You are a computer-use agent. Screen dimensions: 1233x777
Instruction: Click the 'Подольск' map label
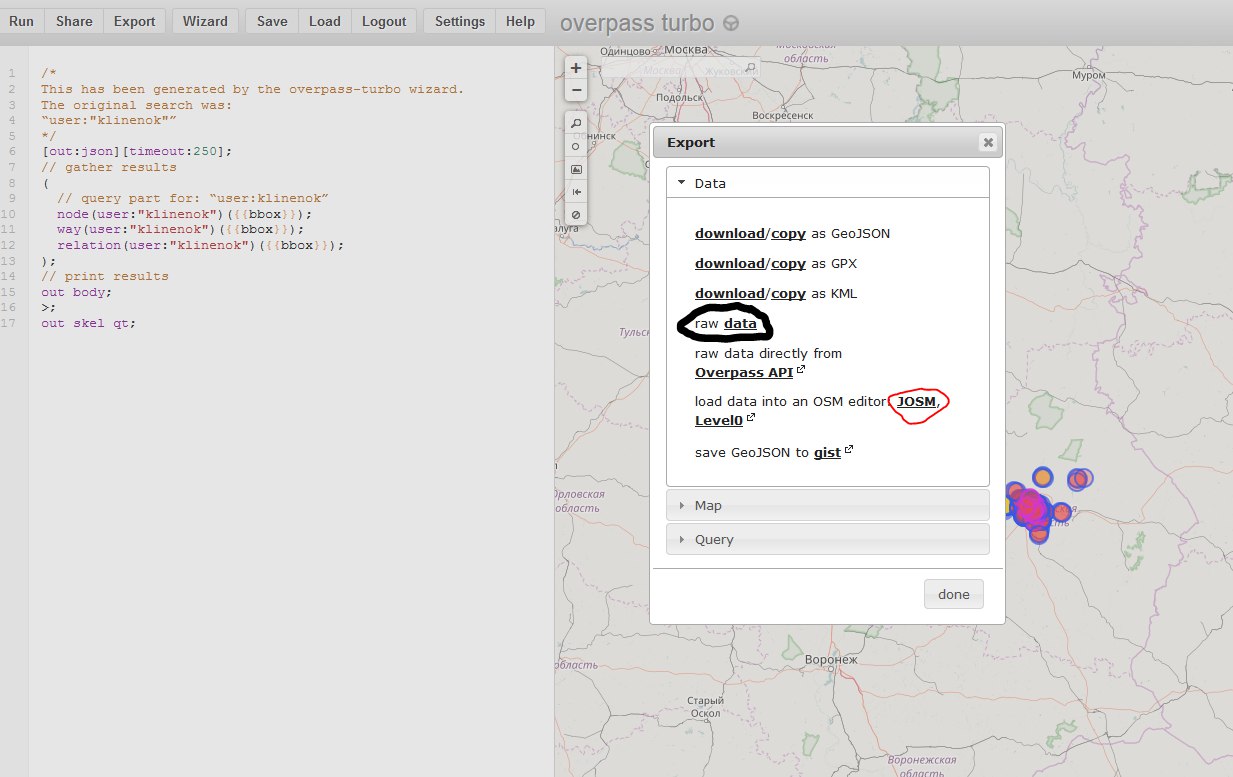click(680, 97)
